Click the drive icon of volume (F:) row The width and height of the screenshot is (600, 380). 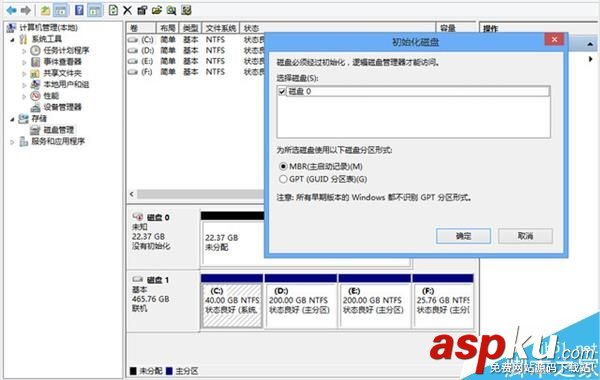coord(133,72)
